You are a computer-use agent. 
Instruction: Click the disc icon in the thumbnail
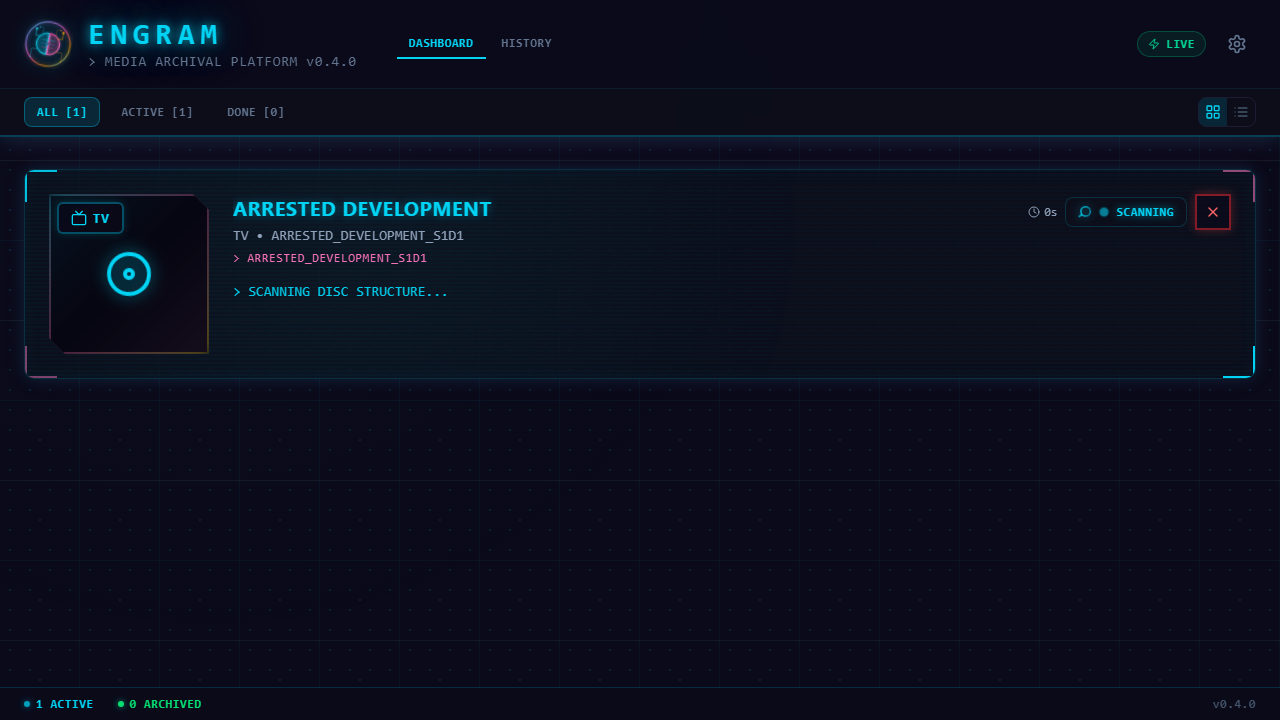(129, 274)
